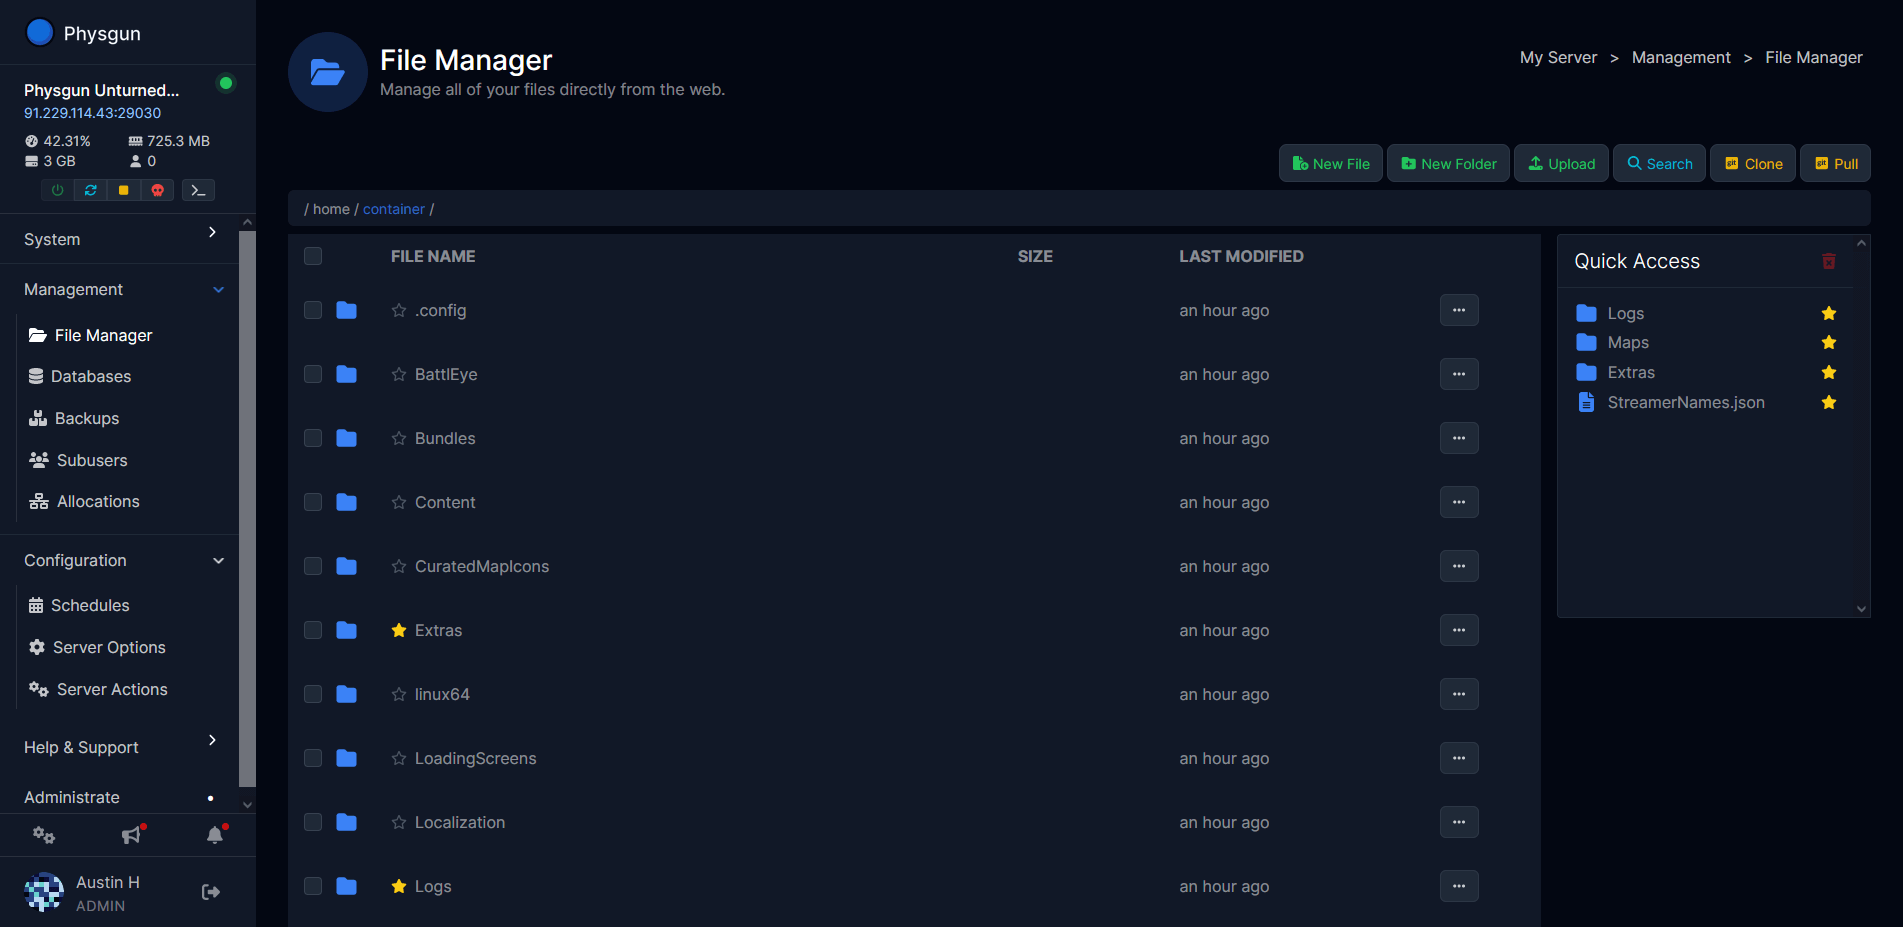Clear Quick Access with red trash icon
Image resolution: width=1903 pixels, height=927 pixels.
click(1828, 261)
